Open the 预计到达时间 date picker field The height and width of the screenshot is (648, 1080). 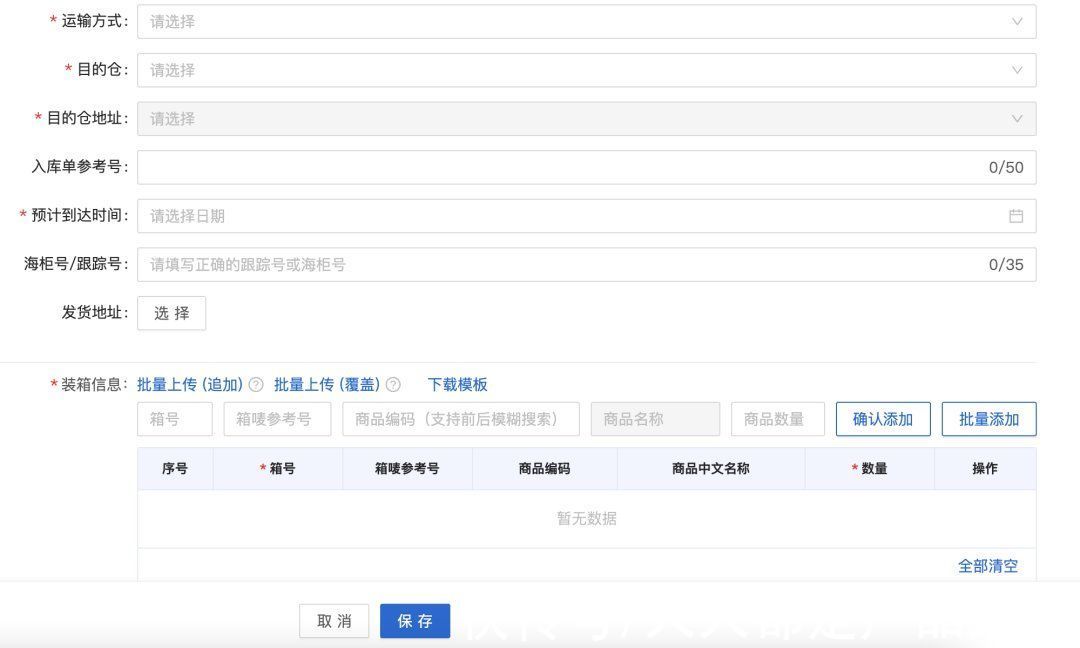click(586, 216)
